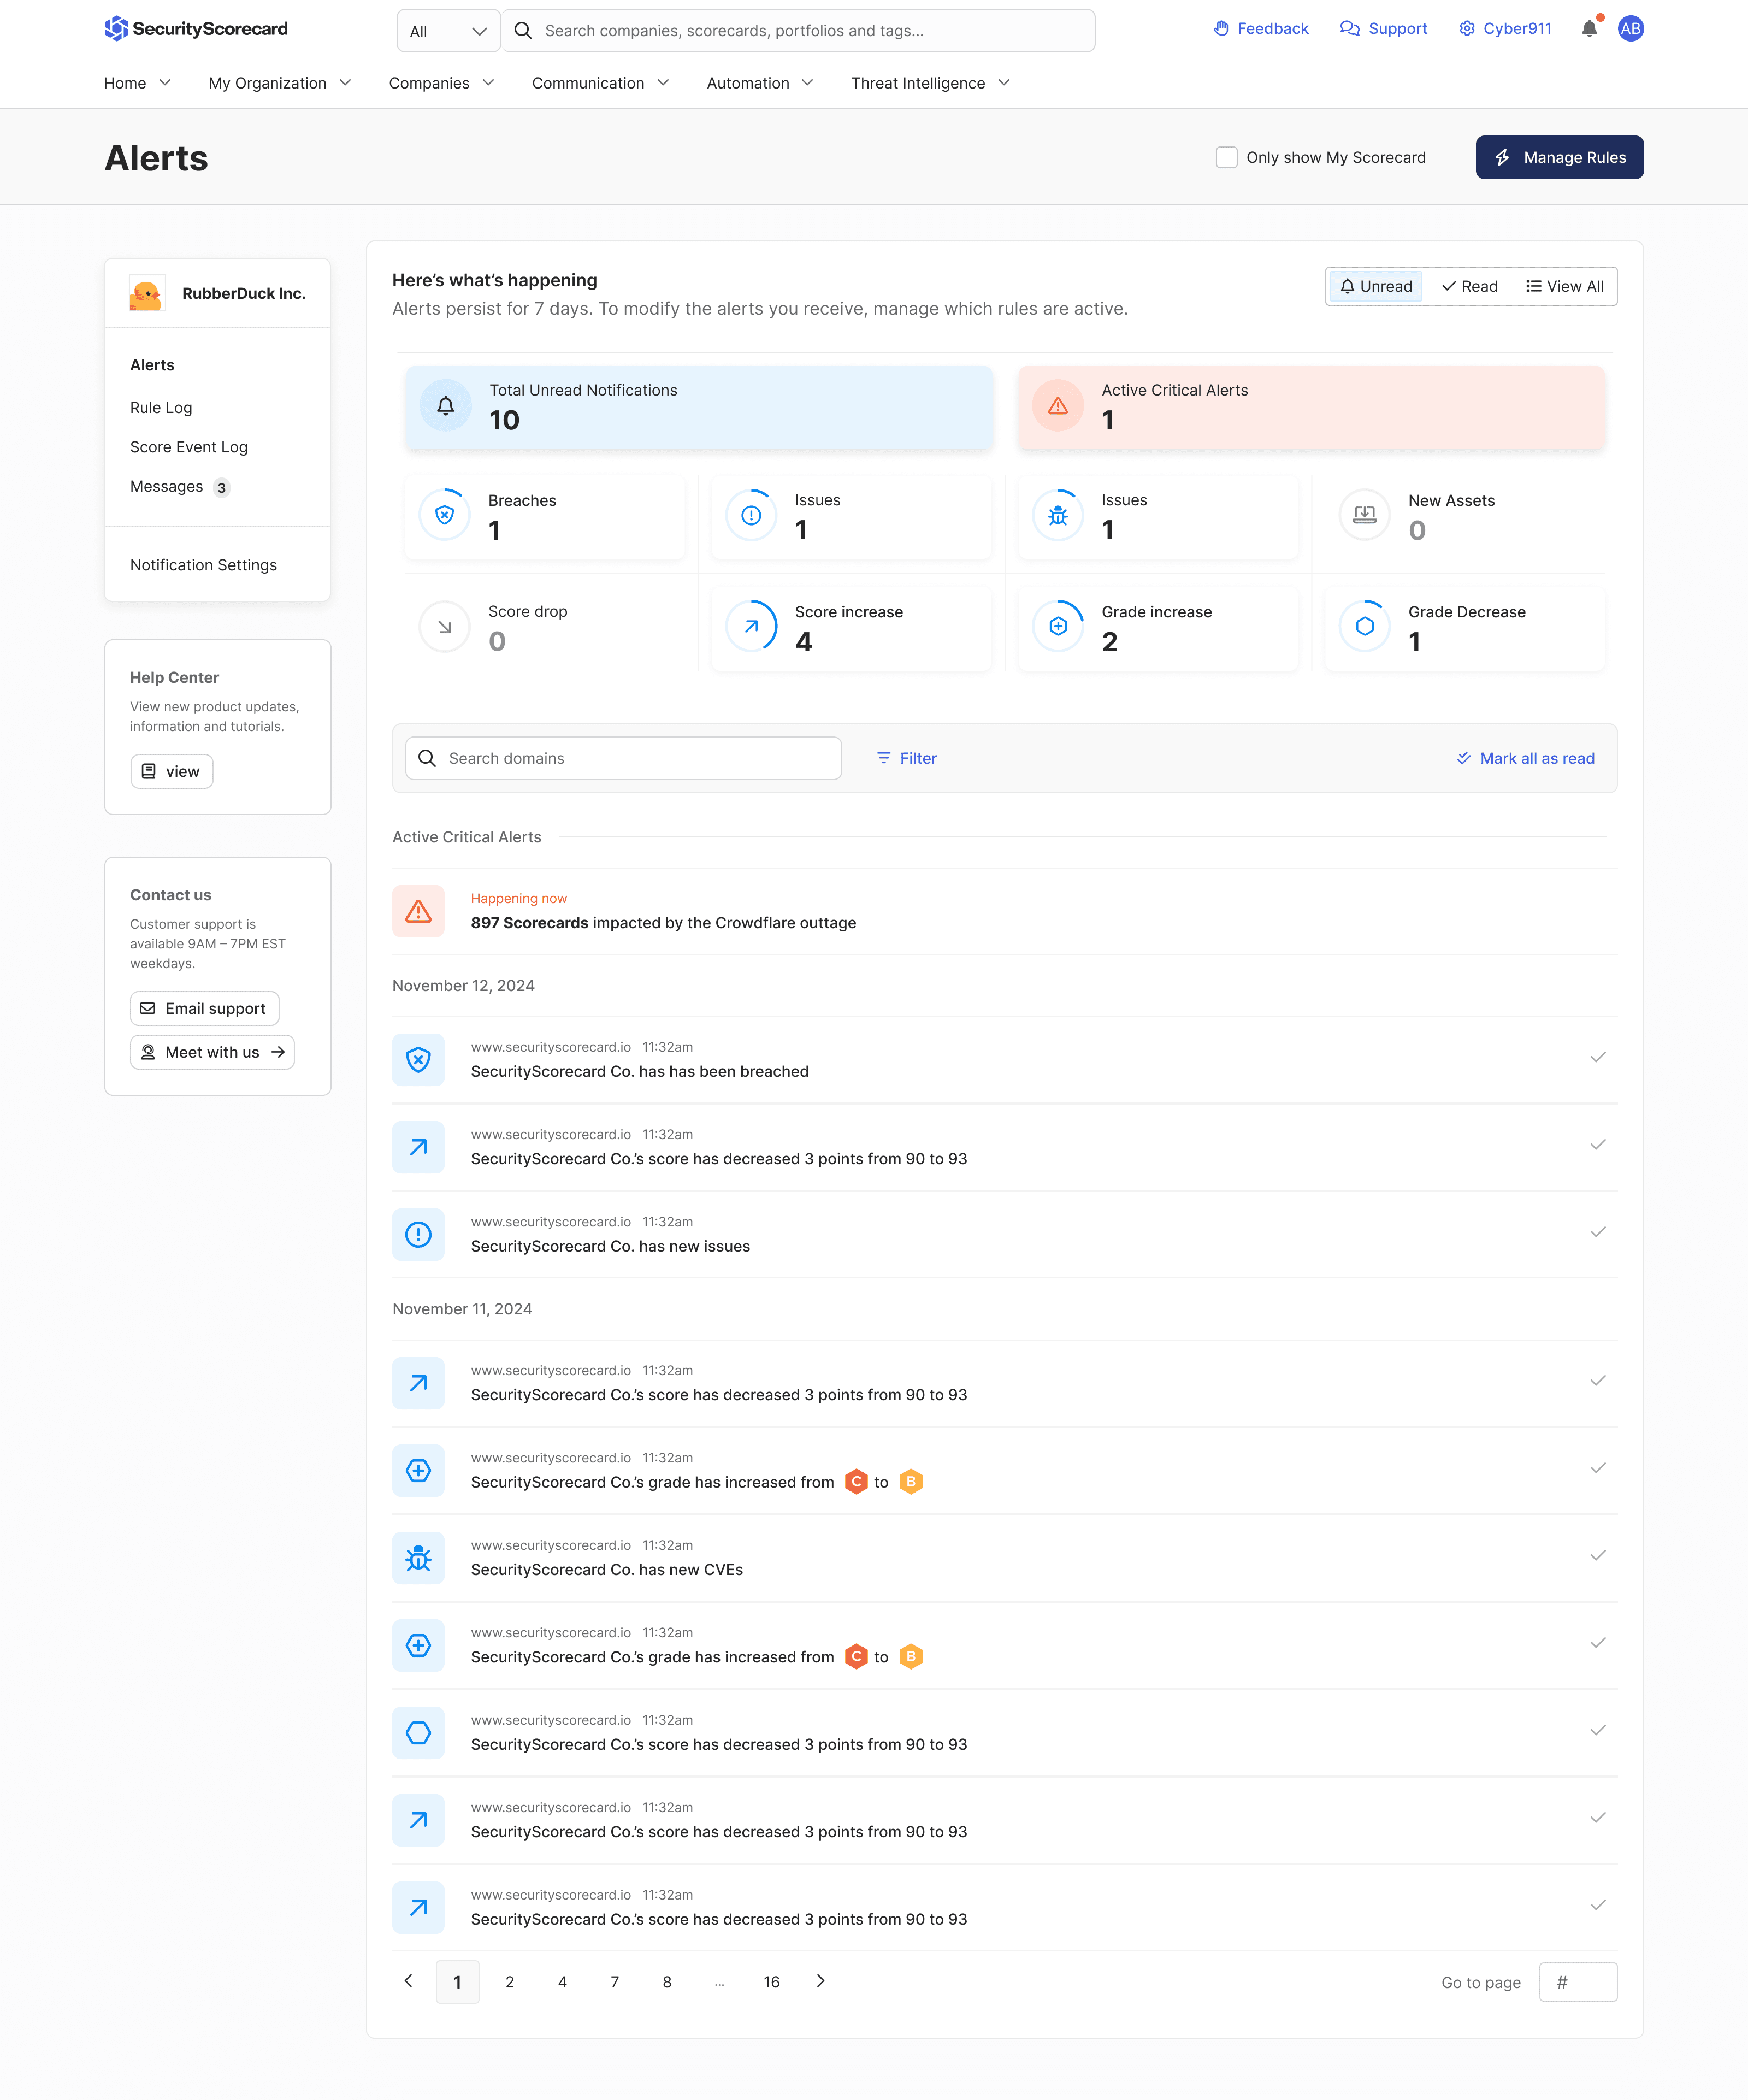Click the CVE bug icon in alert list

pyautogui.click(x=418, y=1558)
